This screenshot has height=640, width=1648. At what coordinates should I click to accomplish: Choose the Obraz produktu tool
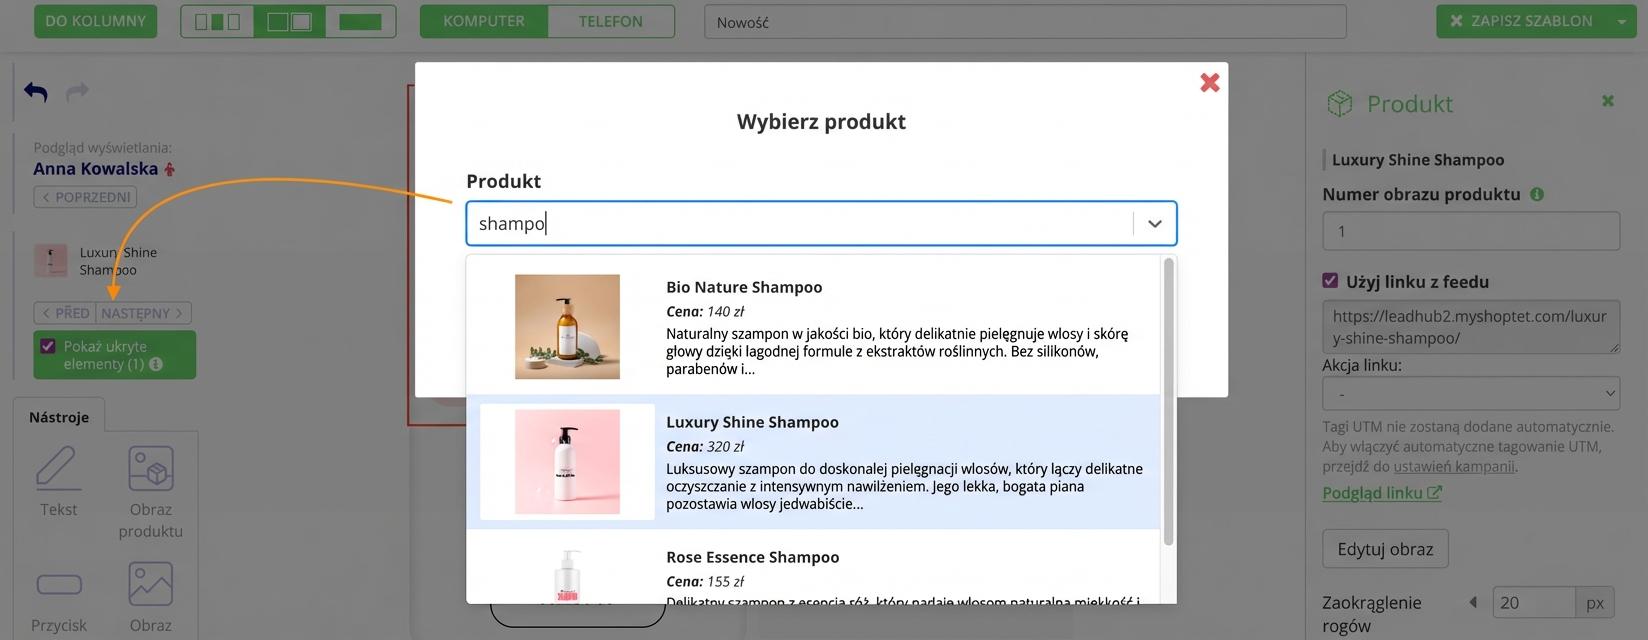tap(151, 492)
